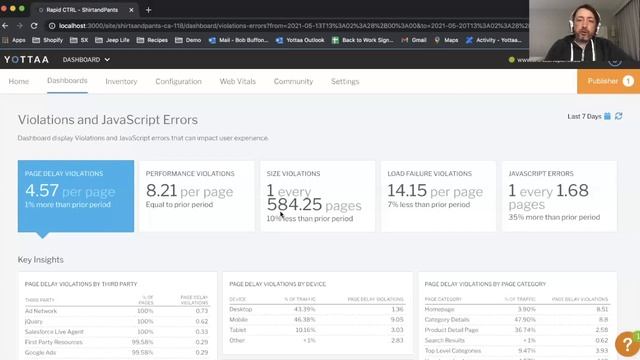Go back with the browser back arrow
The width and height of the screenshot is (640, 360).
tap(5, 26)
